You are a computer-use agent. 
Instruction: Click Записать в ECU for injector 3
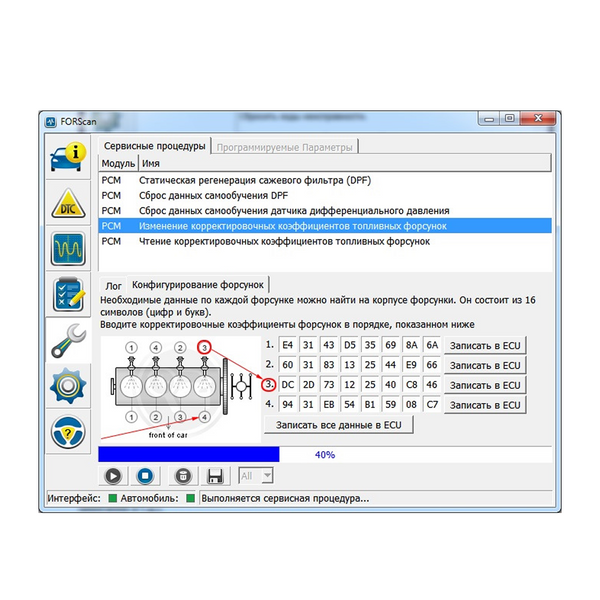pos(485,385)
